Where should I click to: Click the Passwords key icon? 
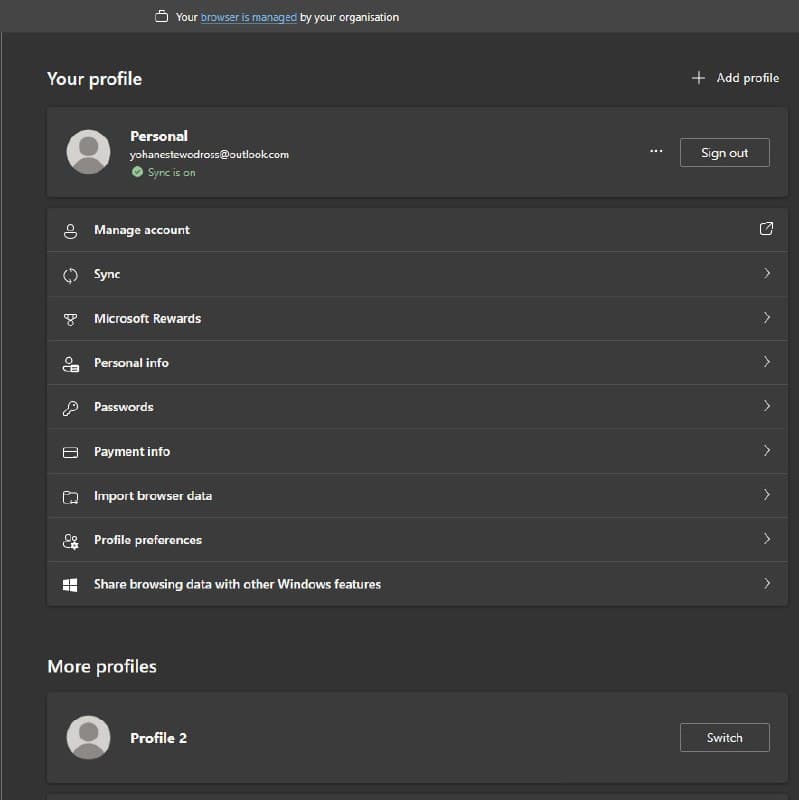[x=70, y=408]
